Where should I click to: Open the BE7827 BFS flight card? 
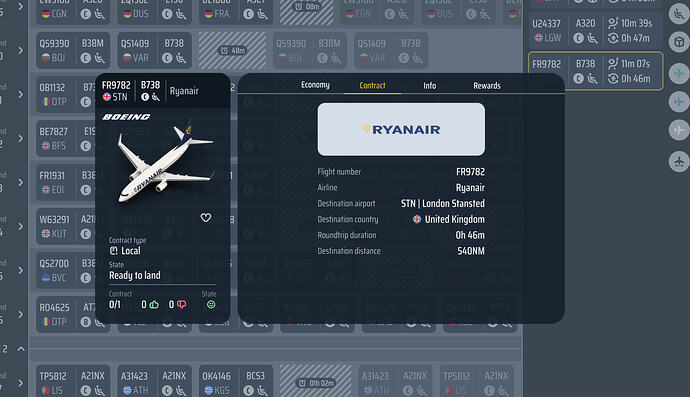[66, 139]
